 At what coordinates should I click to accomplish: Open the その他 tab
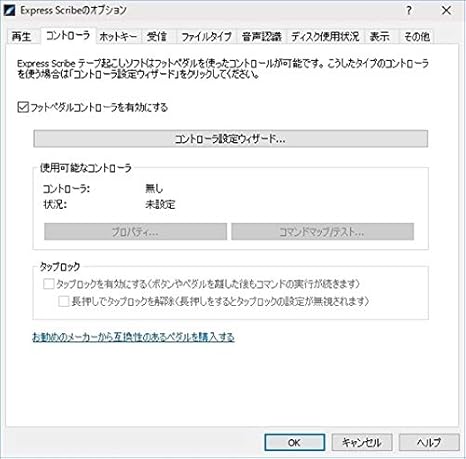pyautogui.click(x=417, y=36)
